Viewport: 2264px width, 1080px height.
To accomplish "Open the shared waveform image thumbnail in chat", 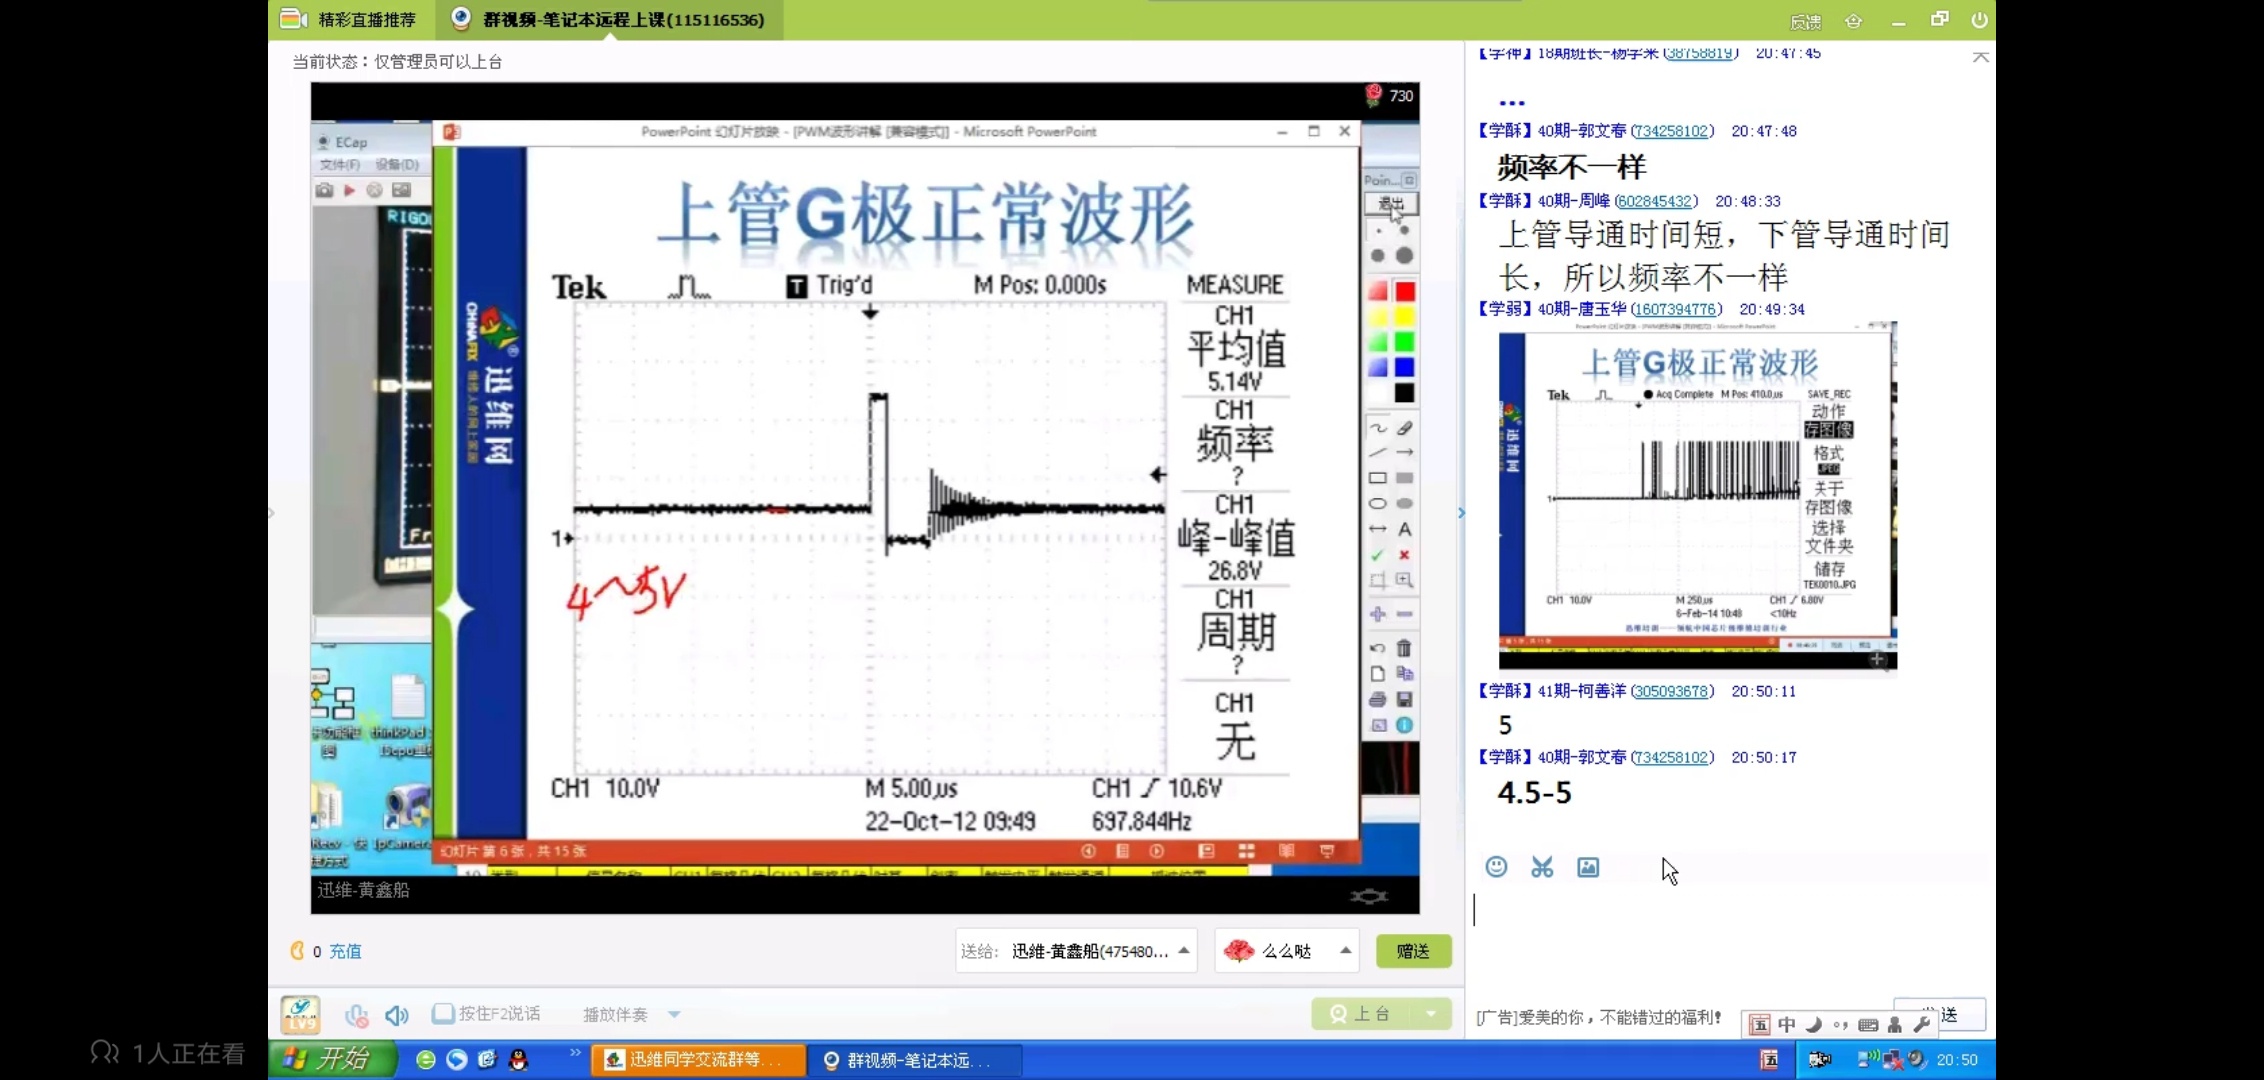I will pyautogui.click(x=1697, y=495).
